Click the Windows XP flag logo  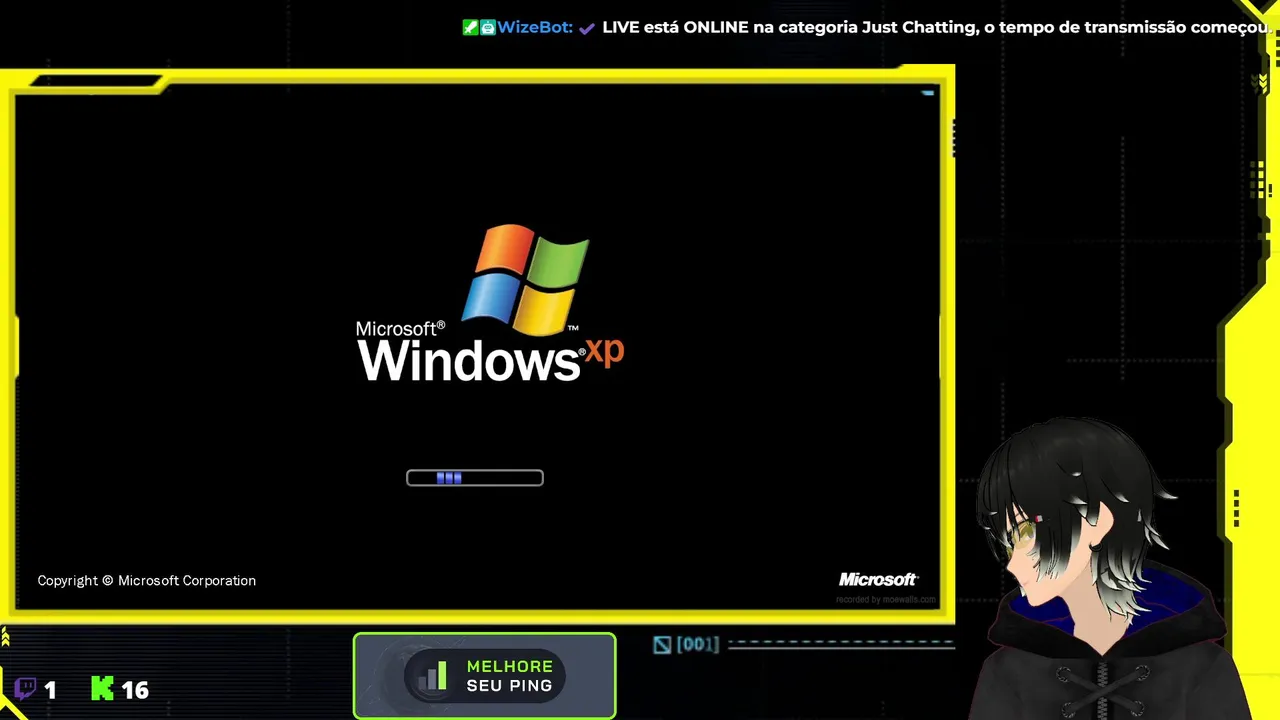click(x=526, y=279)
